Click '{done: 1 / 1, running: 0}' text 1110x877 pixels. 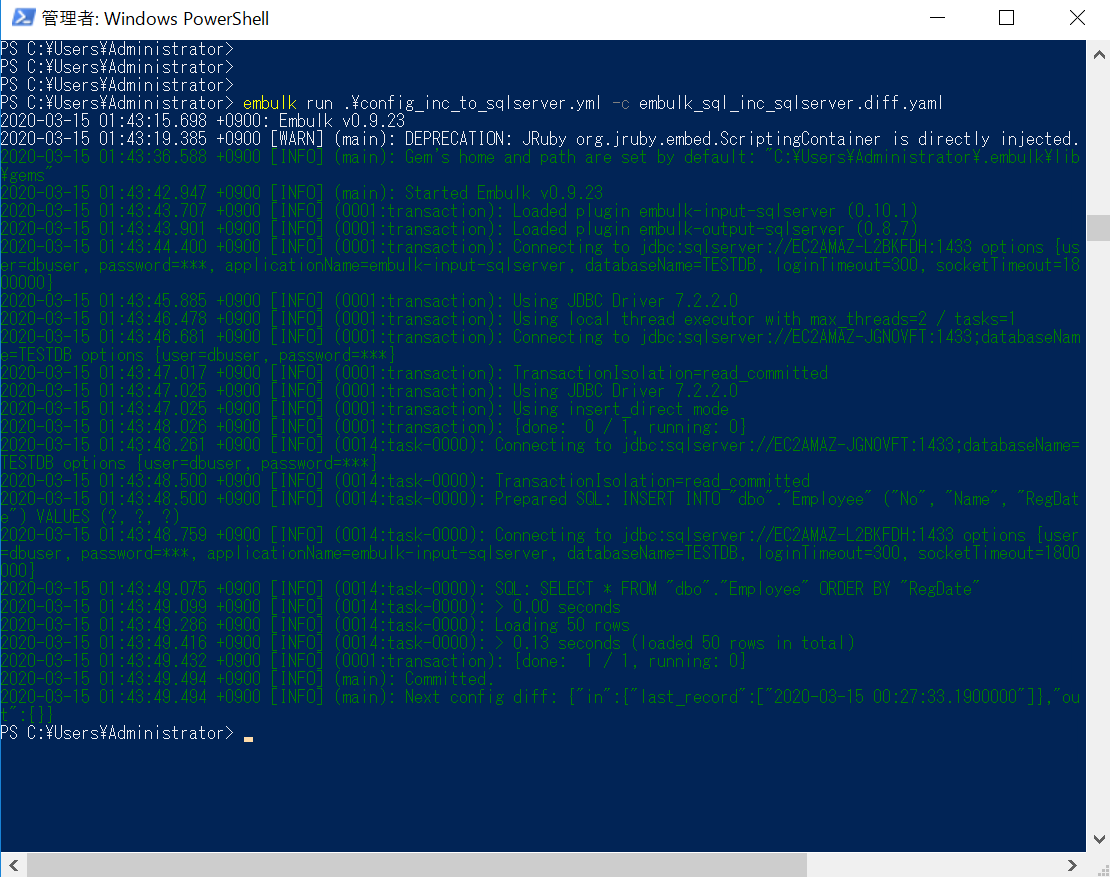coord(629,661)
